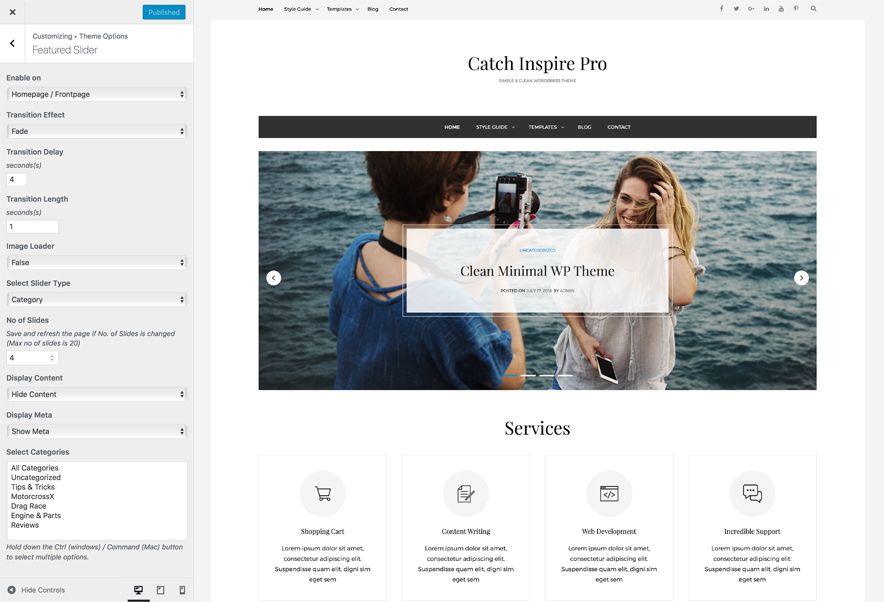The image size is (884, 602).
Task: Open the Facebook social icon link
Action: coord(721,9)
